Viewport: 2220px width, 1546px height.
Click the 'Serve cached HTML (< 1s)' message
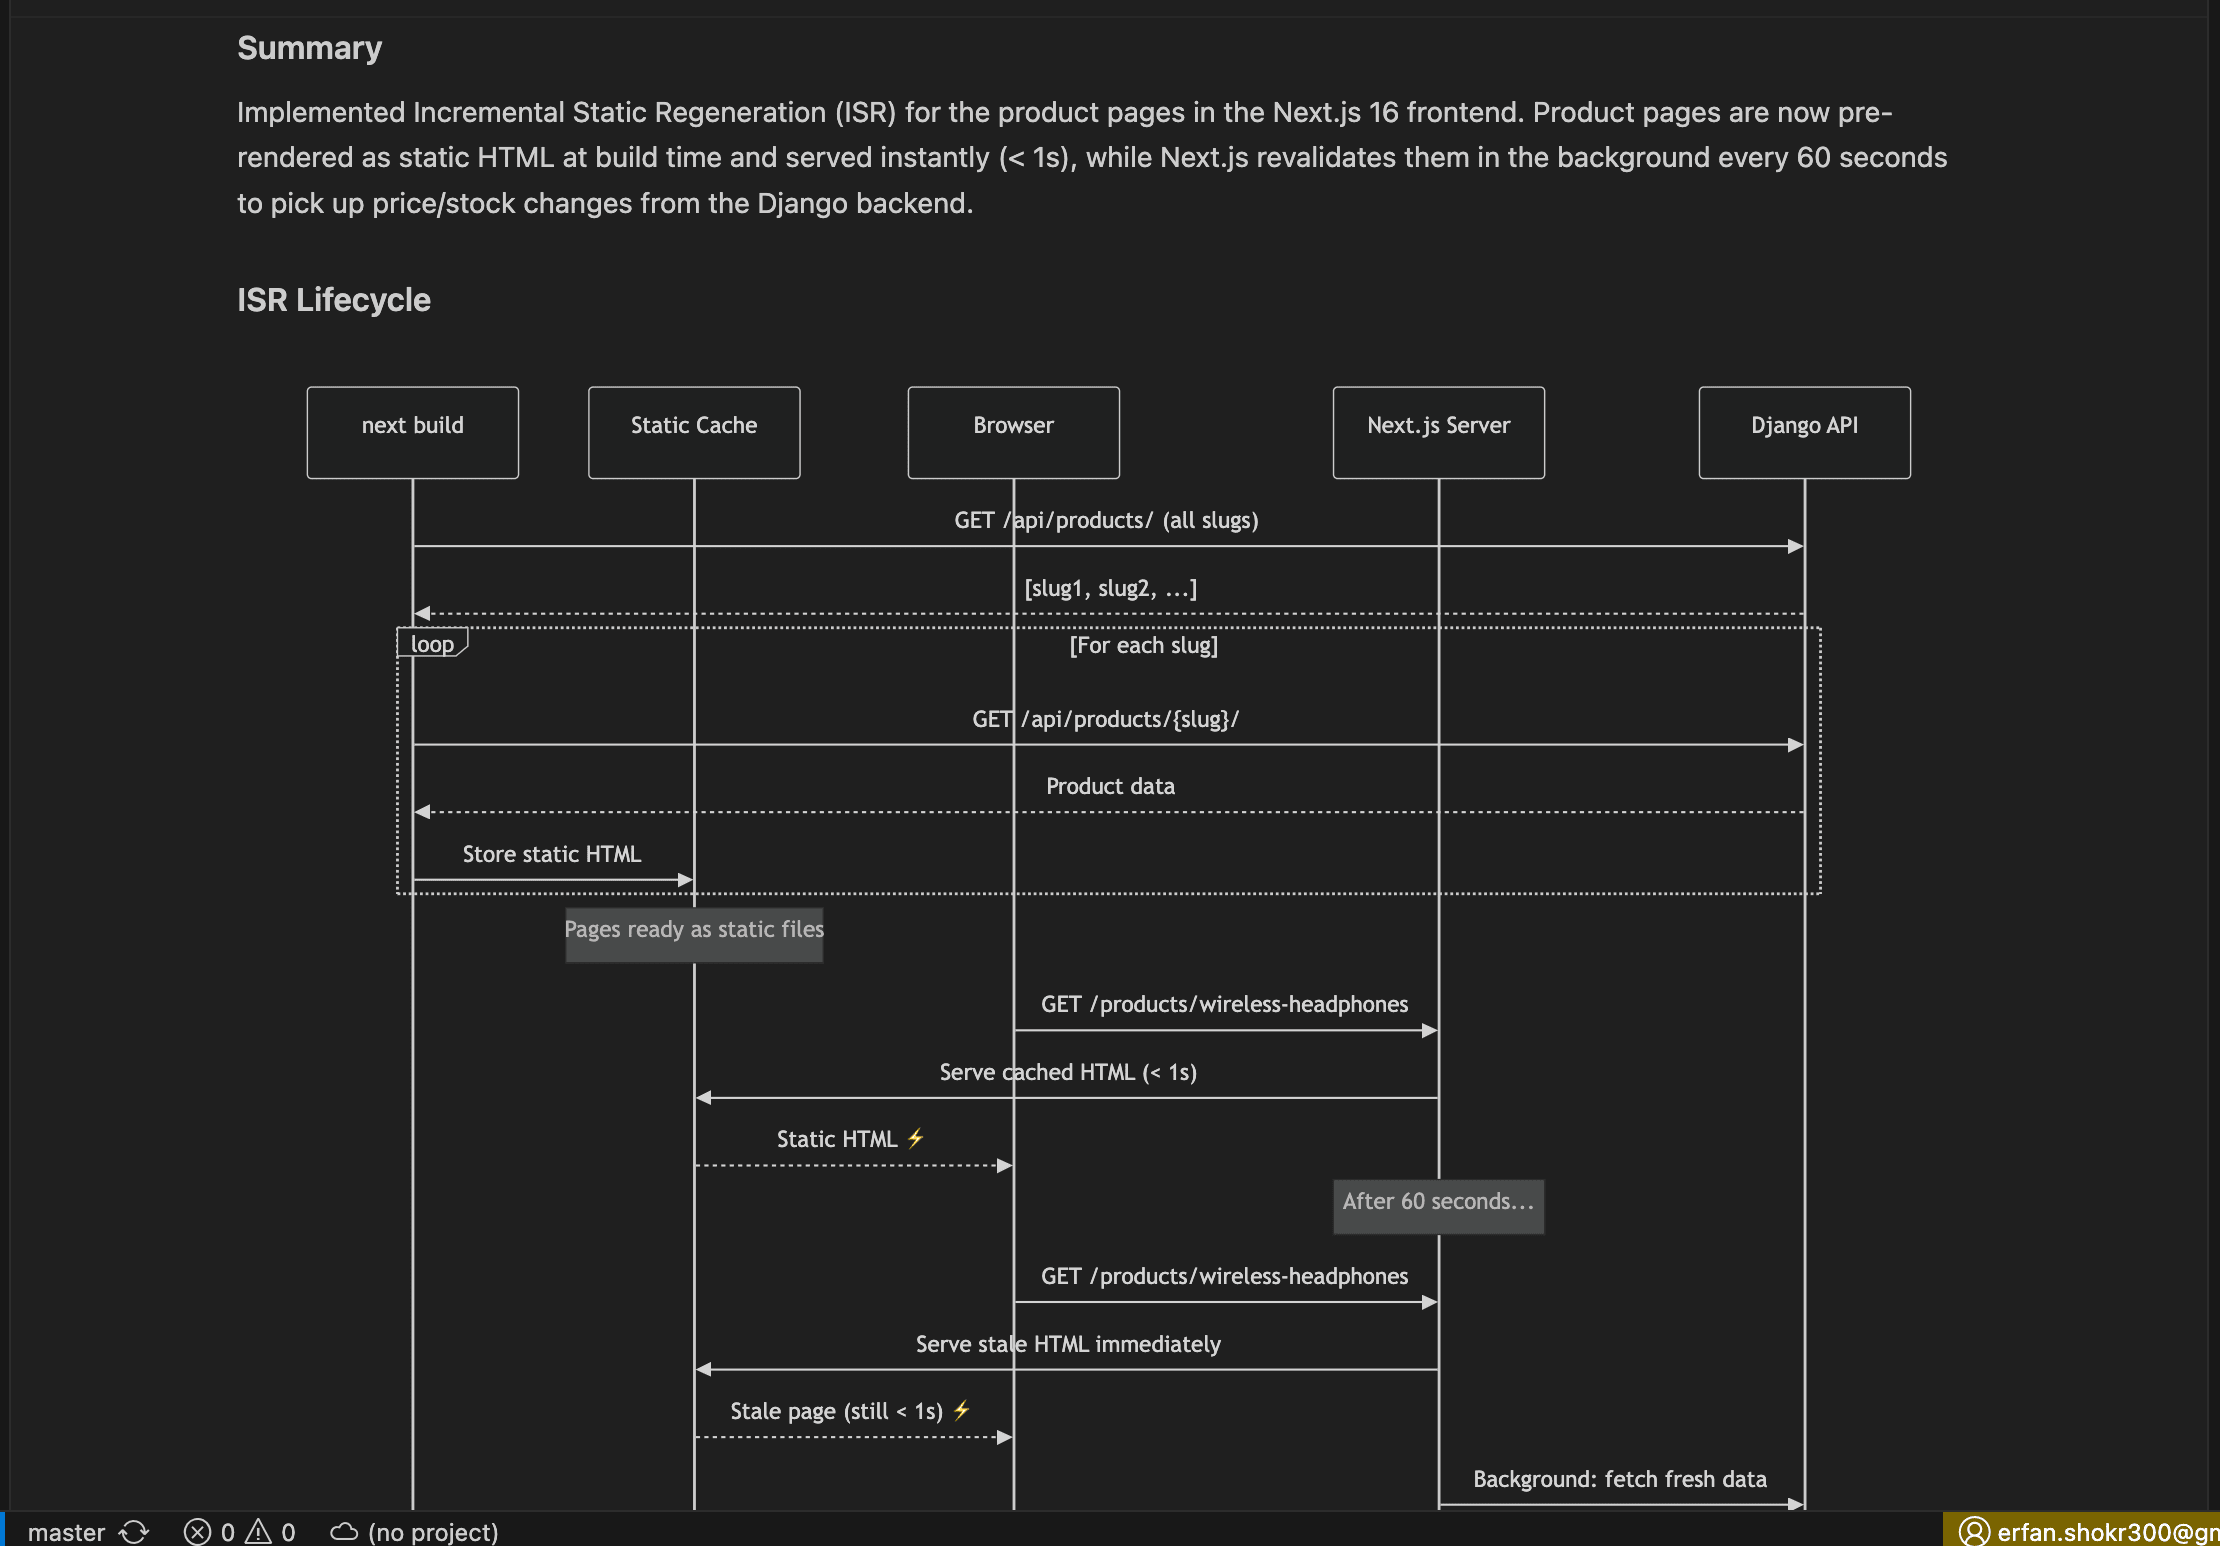click(x=1068, y=1072)
